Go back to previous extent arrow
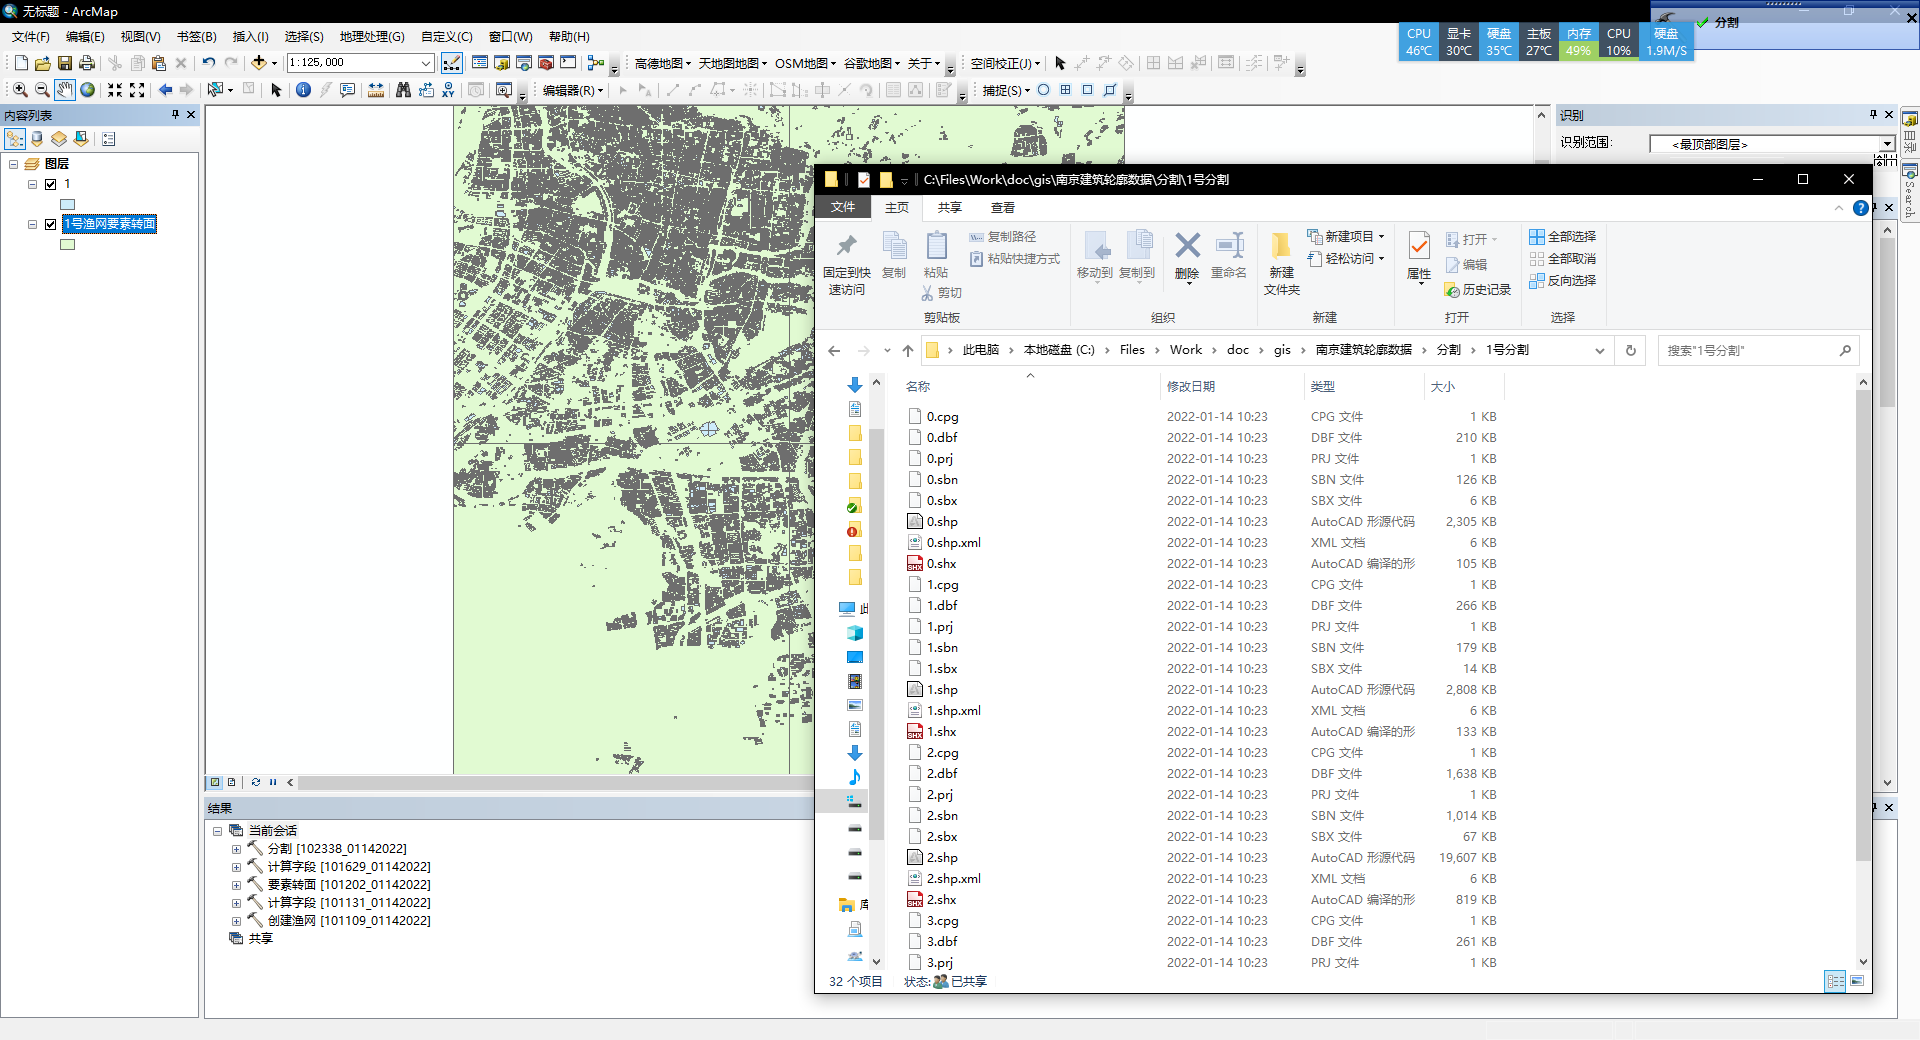1920x1040 pixels. [166, 90]
